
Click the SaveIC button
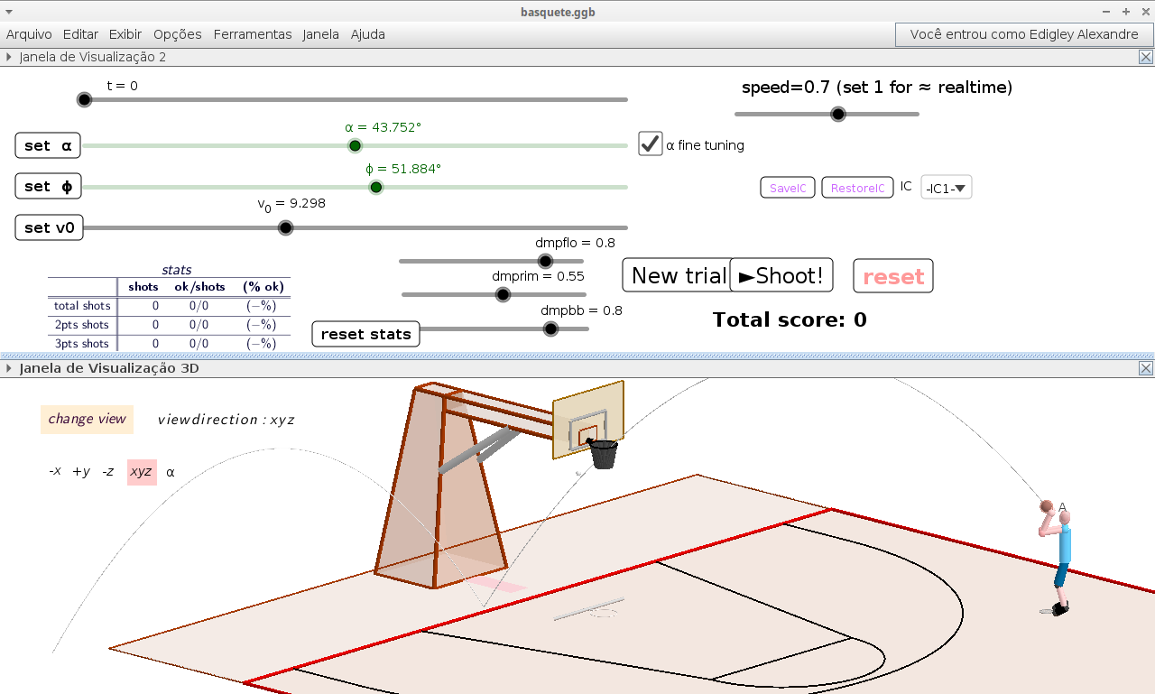click(x=787, y=188)
